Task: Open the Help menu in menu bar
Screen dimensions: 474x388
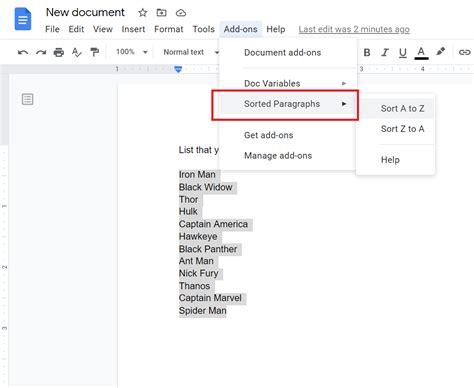Action: click(x=276, y=29)
